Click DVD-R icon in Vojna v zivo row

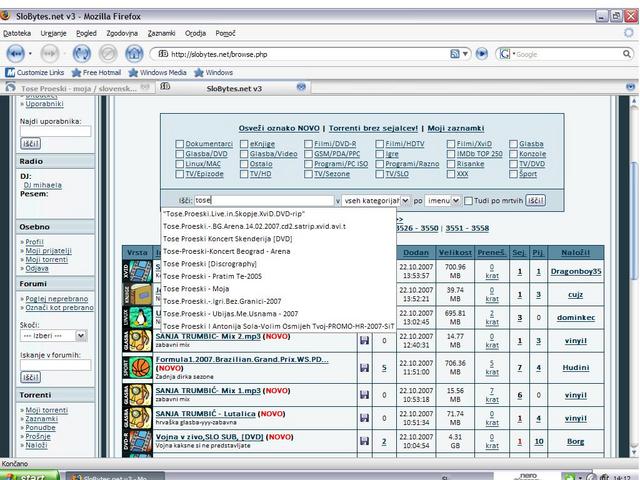(x=138, y=441)
